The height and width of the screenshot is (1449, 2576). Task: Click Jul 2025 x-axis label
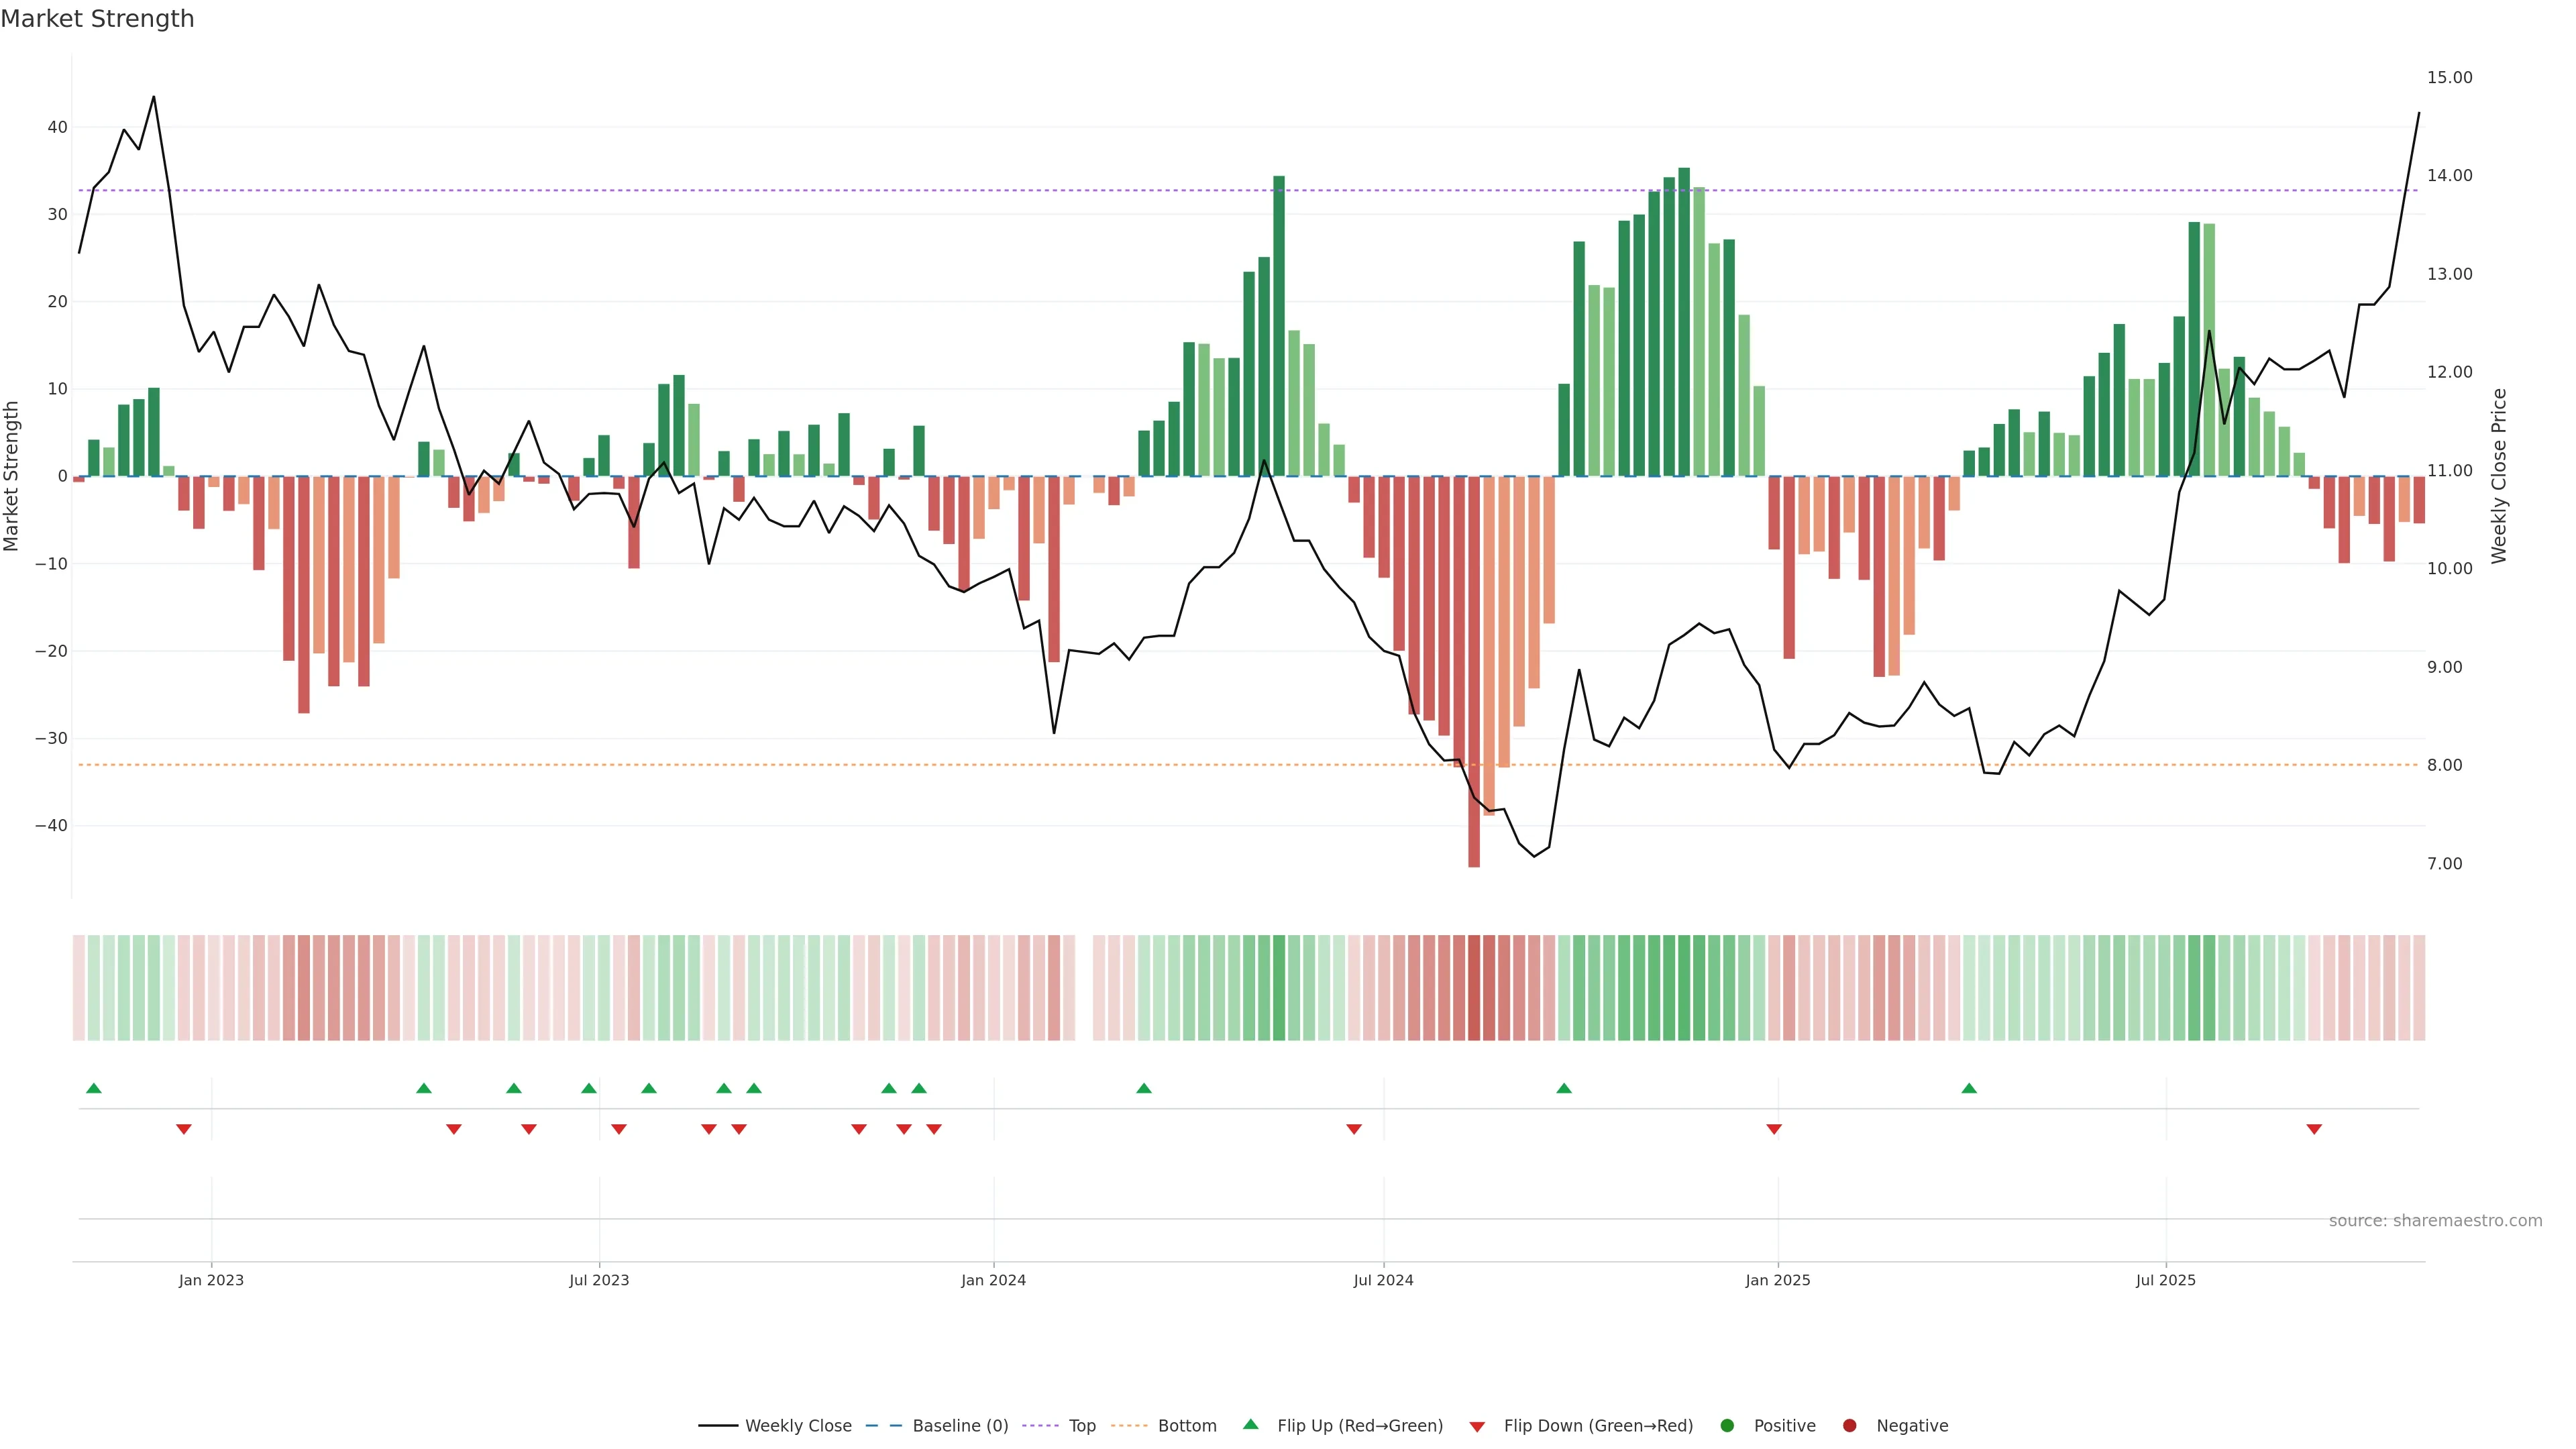(x=2165, y=1280)
